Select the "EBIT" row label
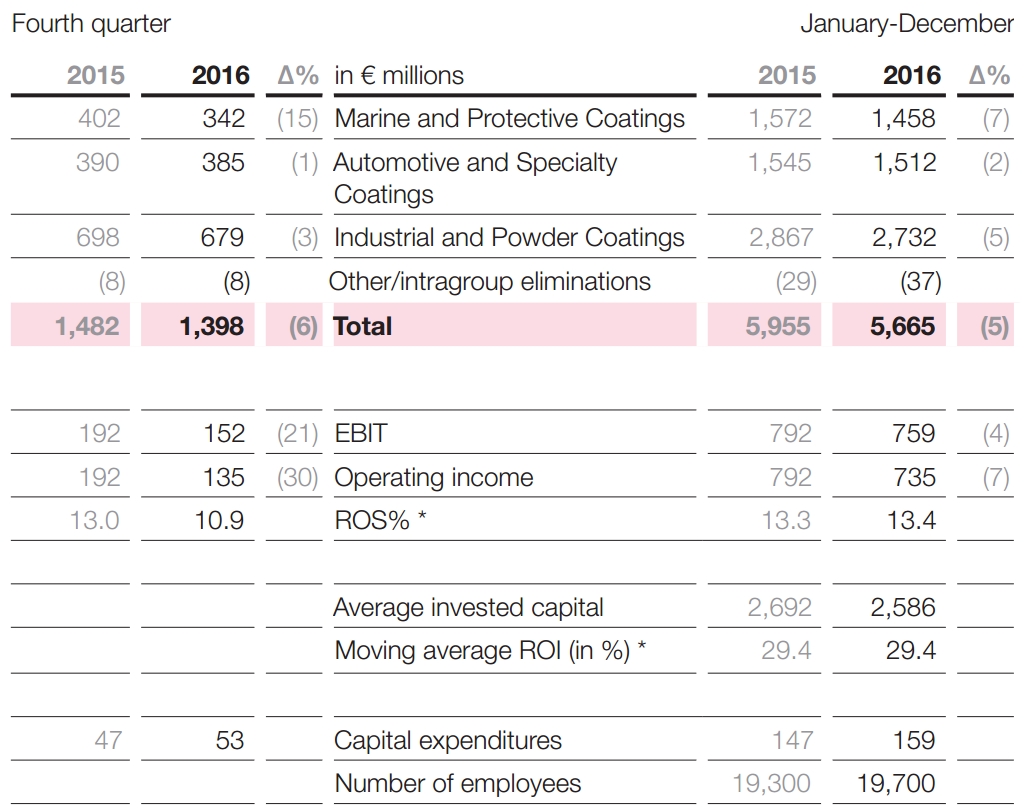 pyautogui.click(x=360, y=434)
